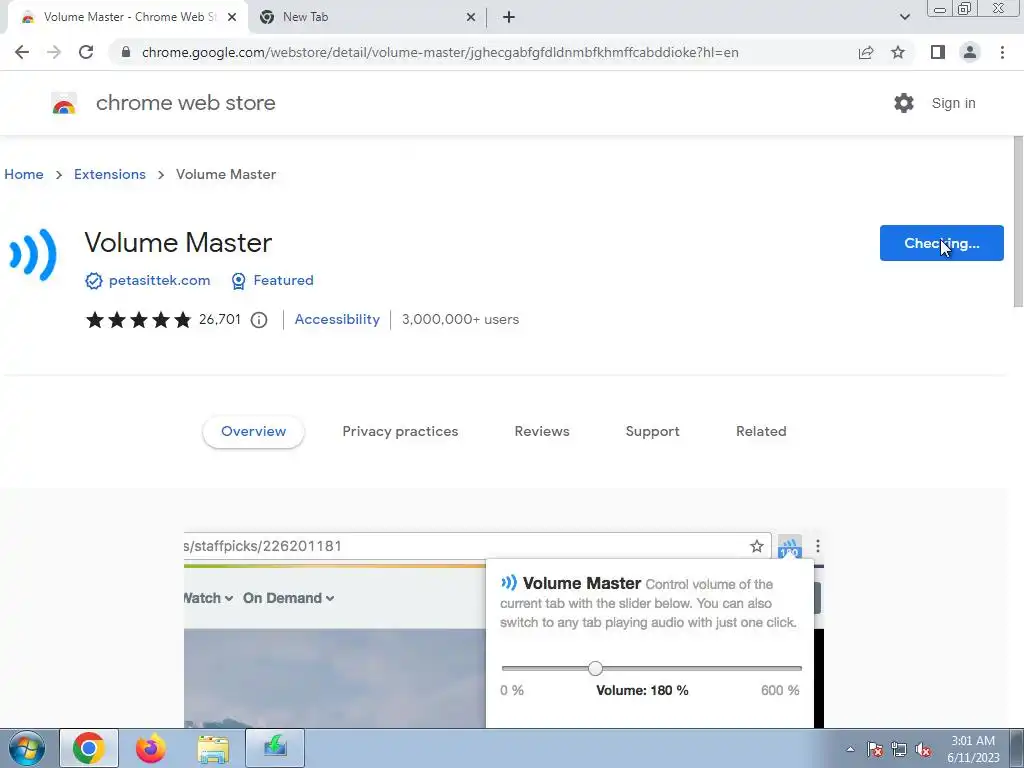The image size is (1024, 768).
Task: Open Chrome's three-dot menu
Action: [1002, 52]
